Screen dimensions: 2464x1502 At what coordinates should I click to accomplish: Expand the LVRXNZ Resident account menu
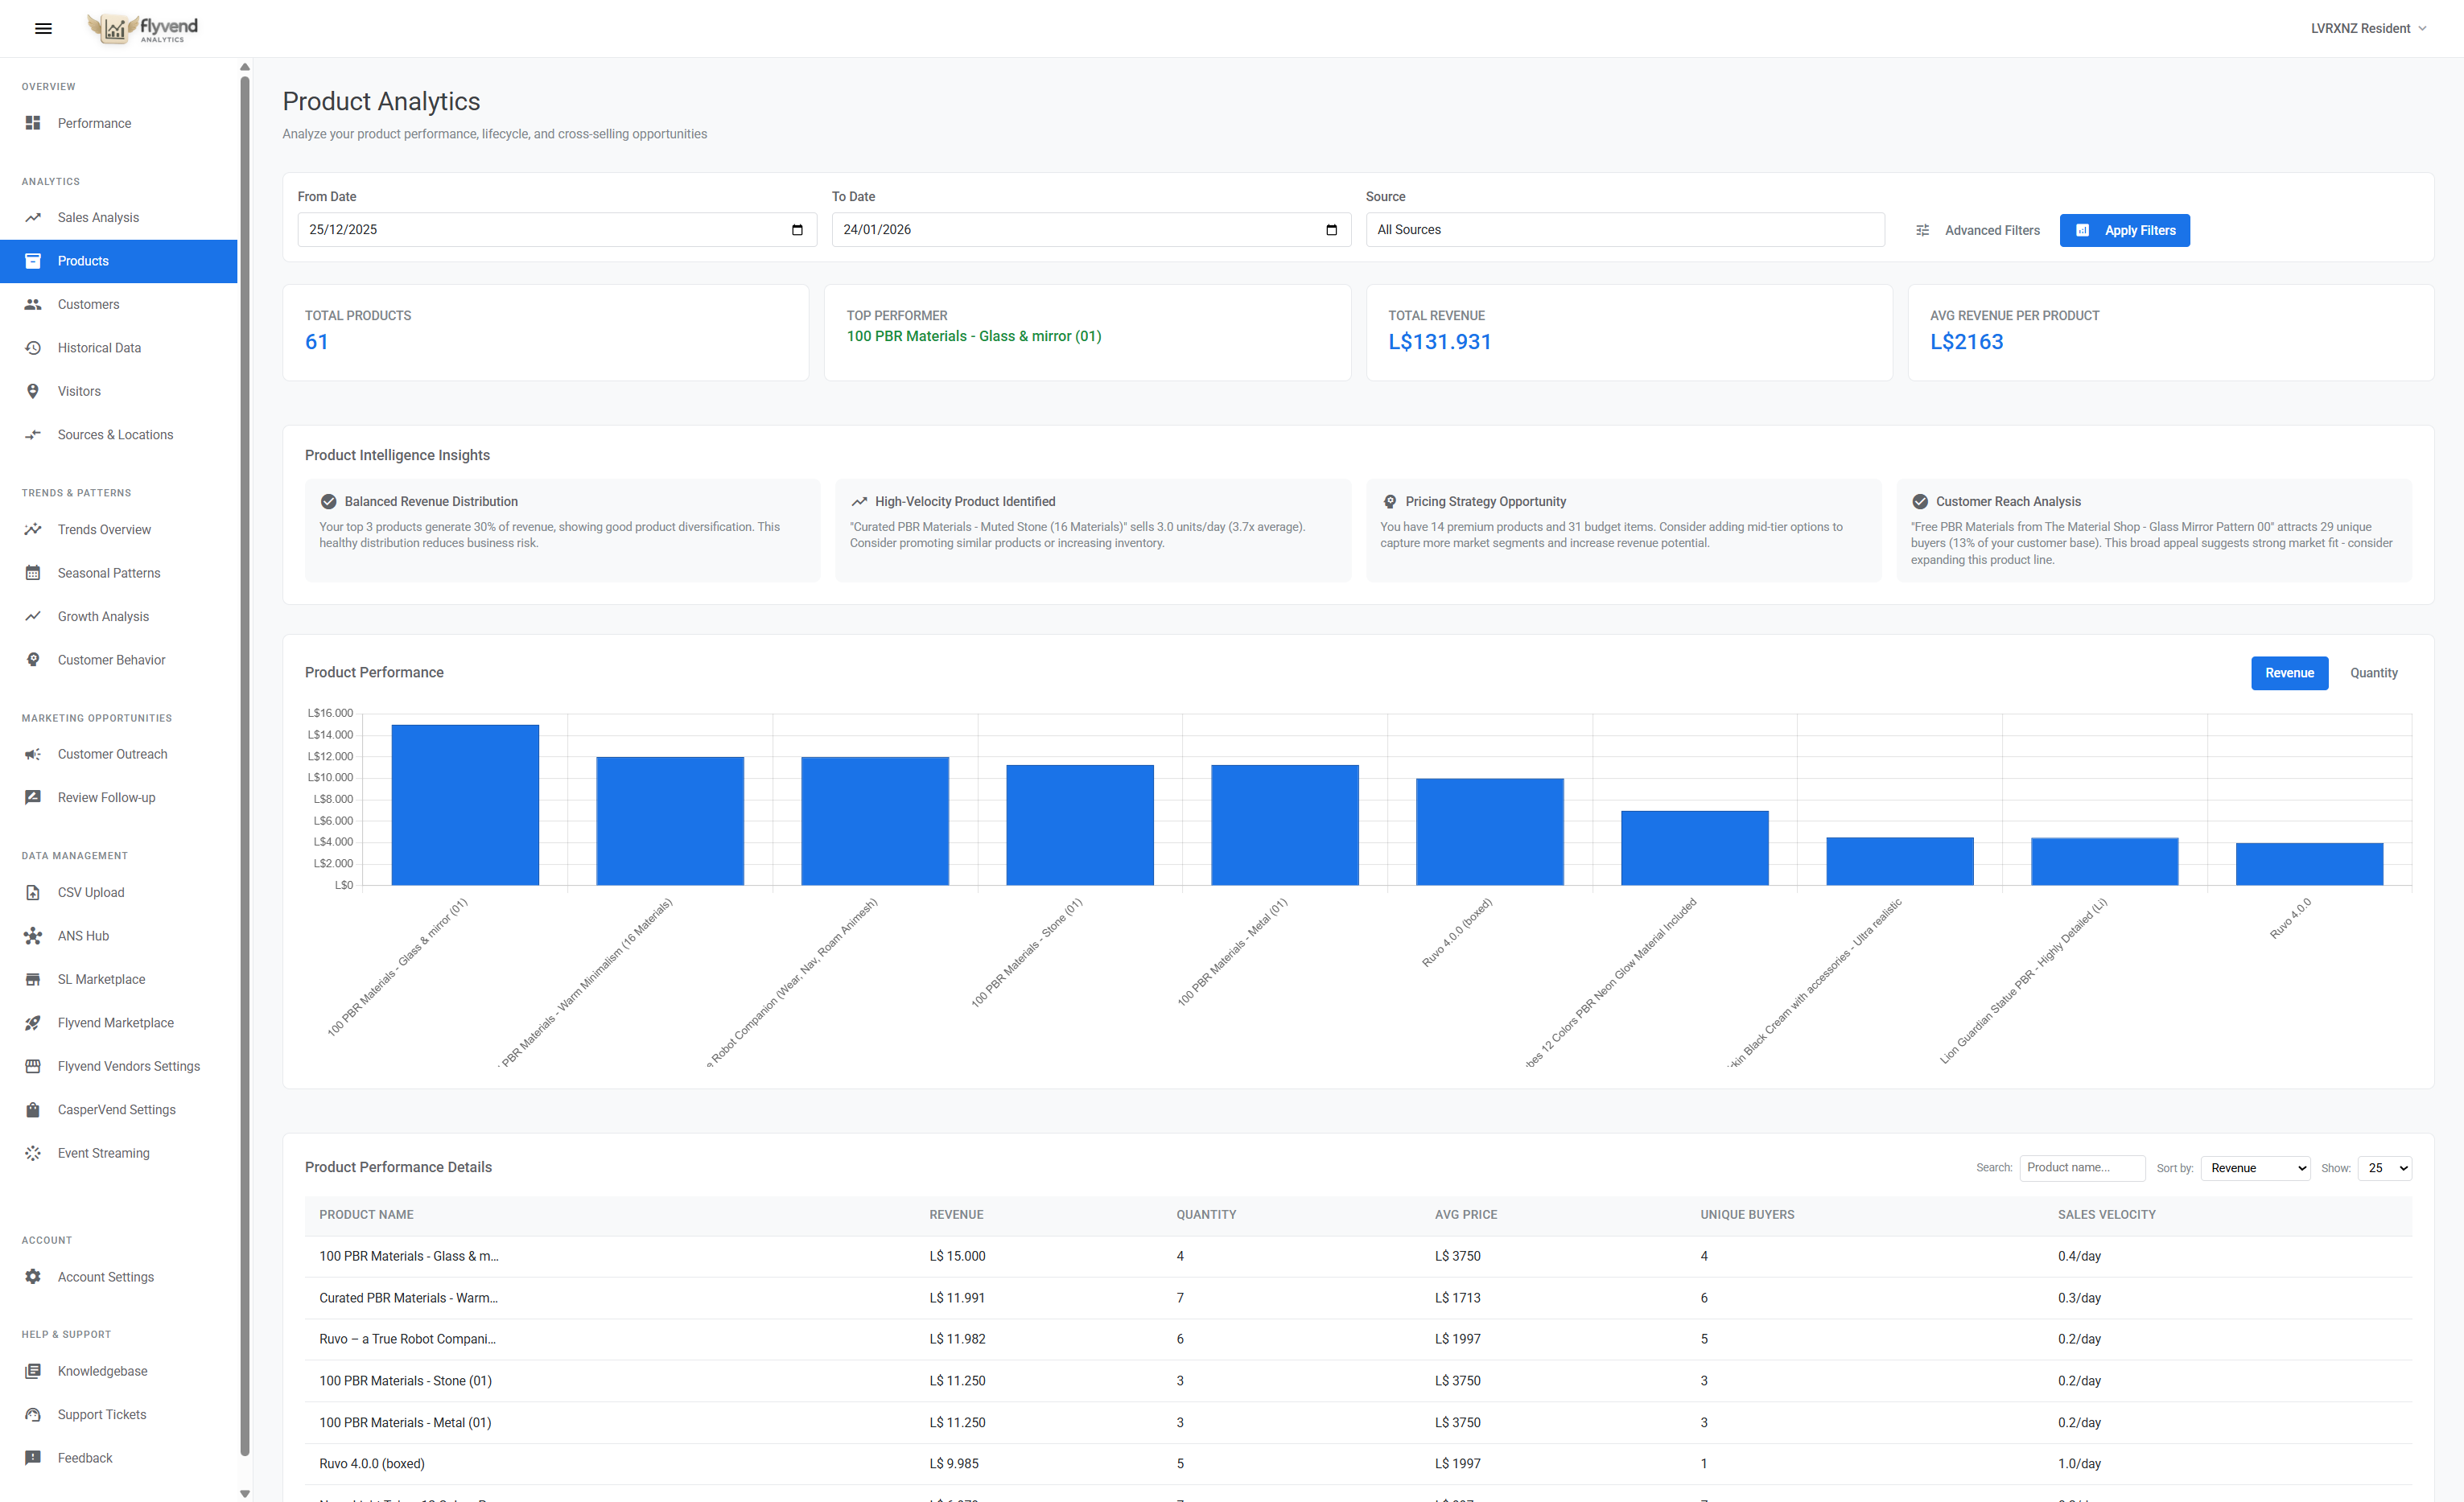coord(2368,28)
